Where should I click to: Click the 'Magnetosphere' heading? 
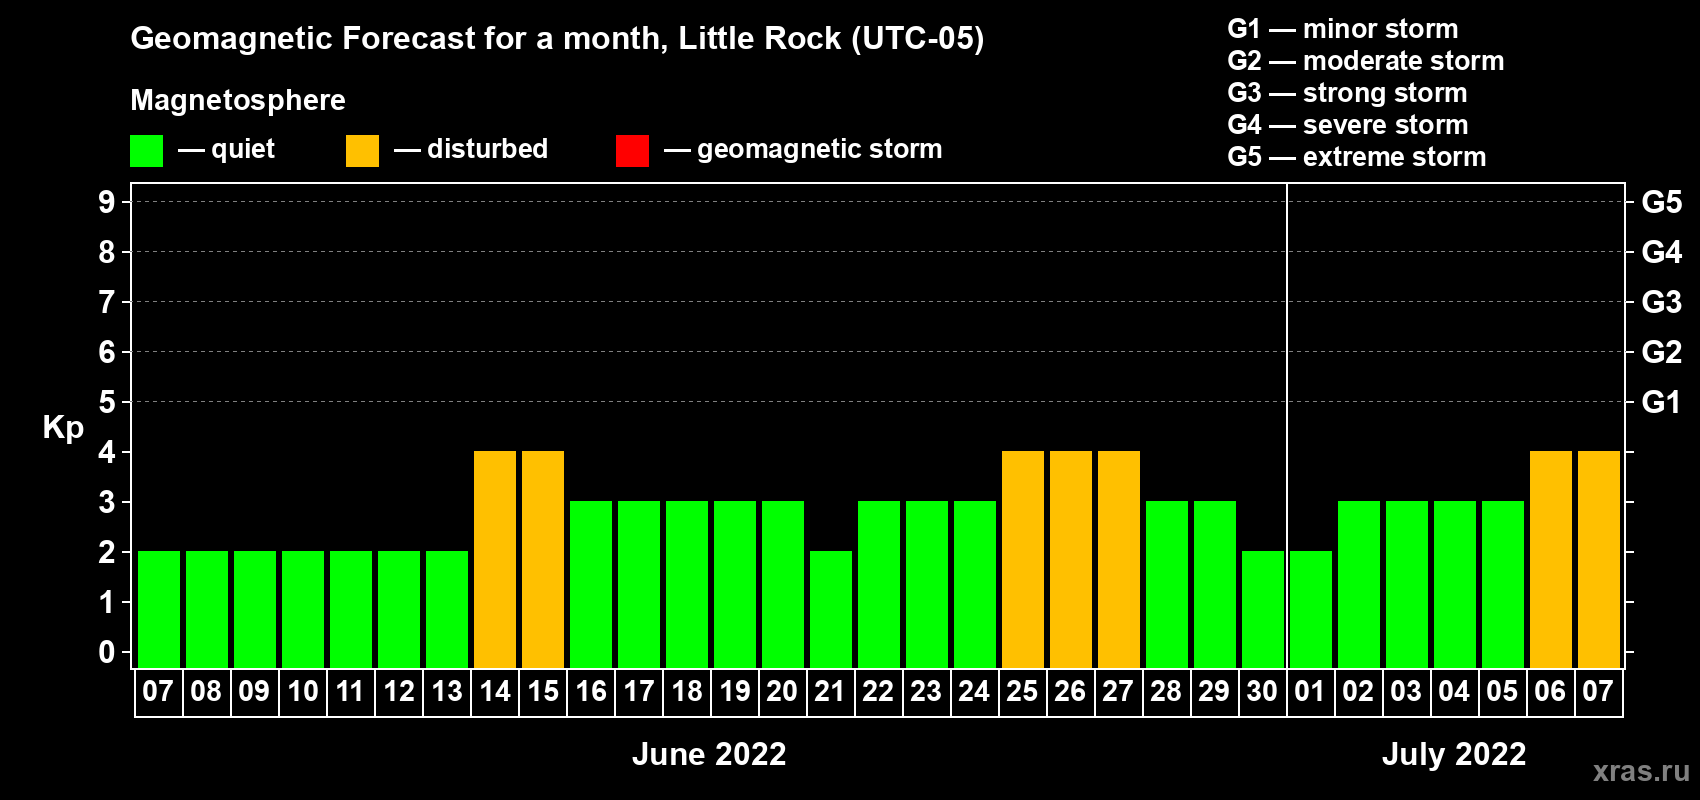238,100
